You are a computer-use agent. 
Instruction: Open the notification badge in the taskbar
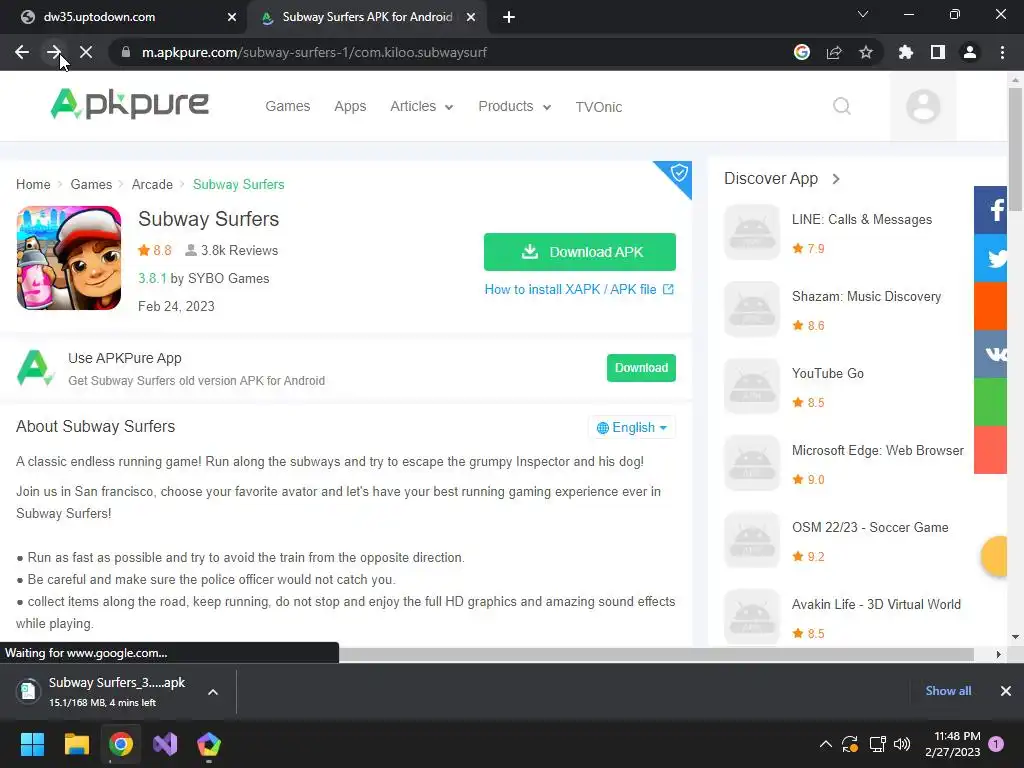[x=996, y=744]
